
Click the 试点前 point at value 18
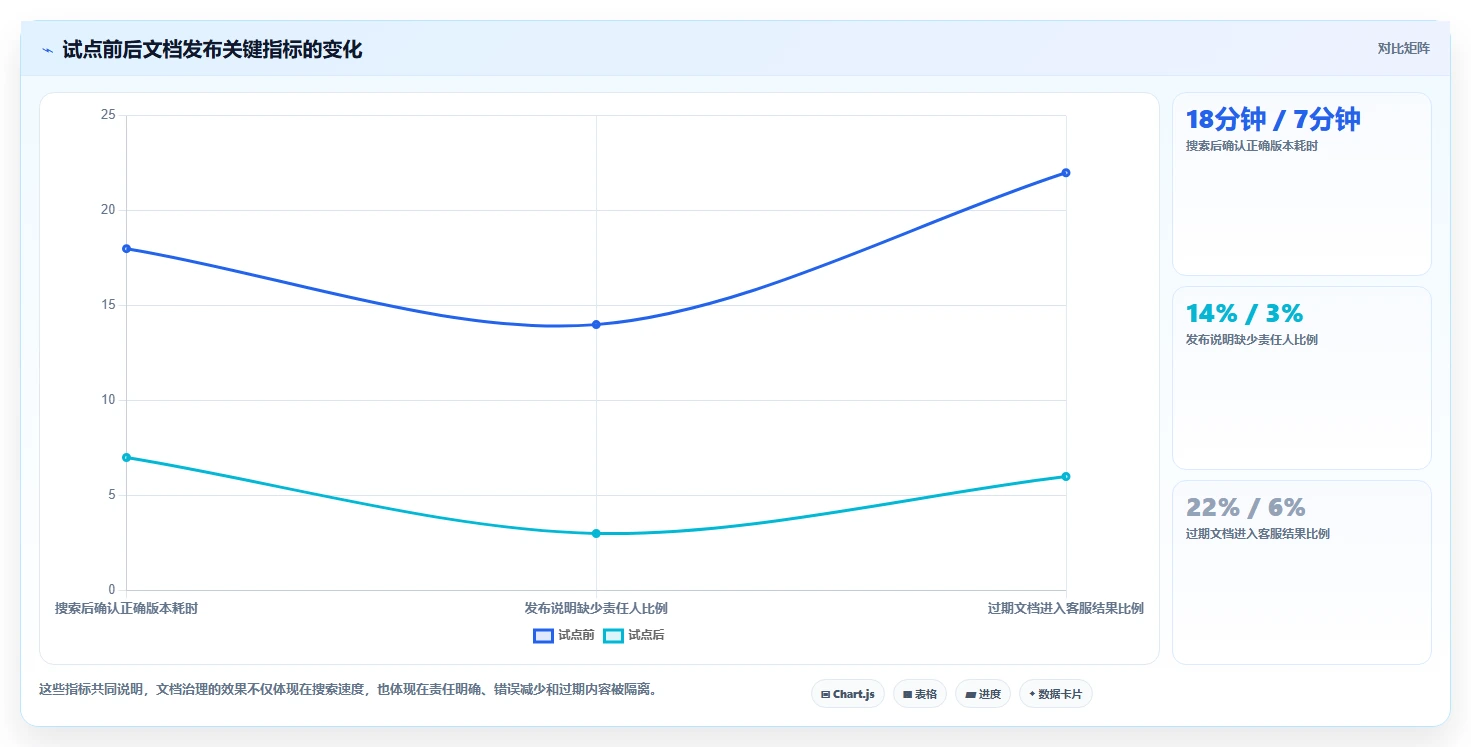coord(126,249)
